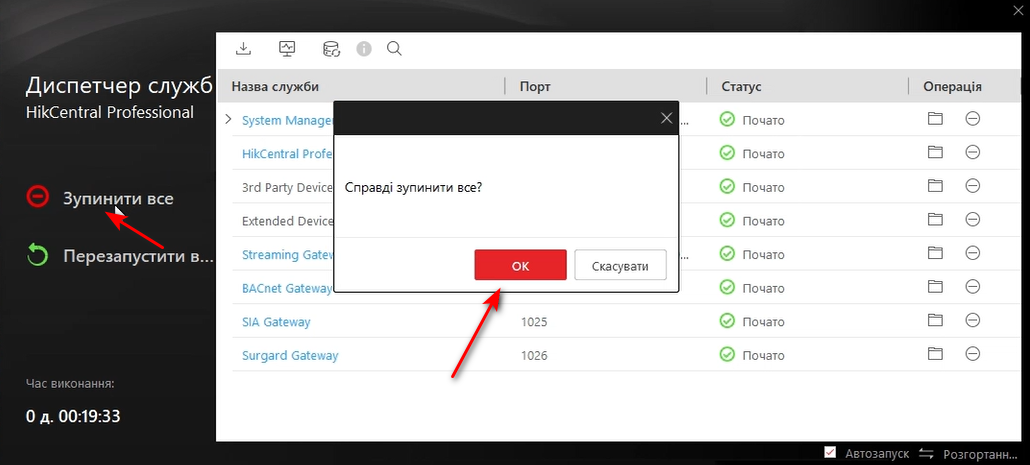Open folder for SIA Gateway service
The width and height of the screenshot is (1030, 465).
(935, 321)
